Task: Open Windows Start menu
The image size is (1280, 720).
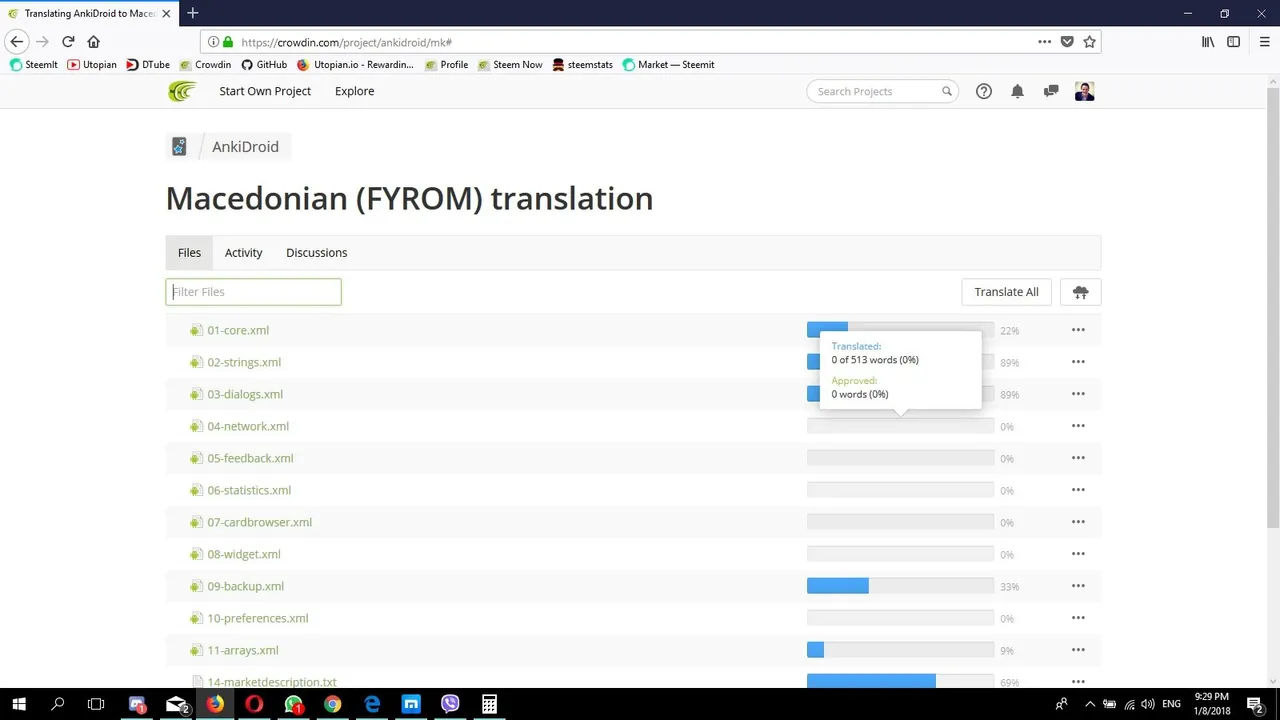Action: [x=19, y=704]
